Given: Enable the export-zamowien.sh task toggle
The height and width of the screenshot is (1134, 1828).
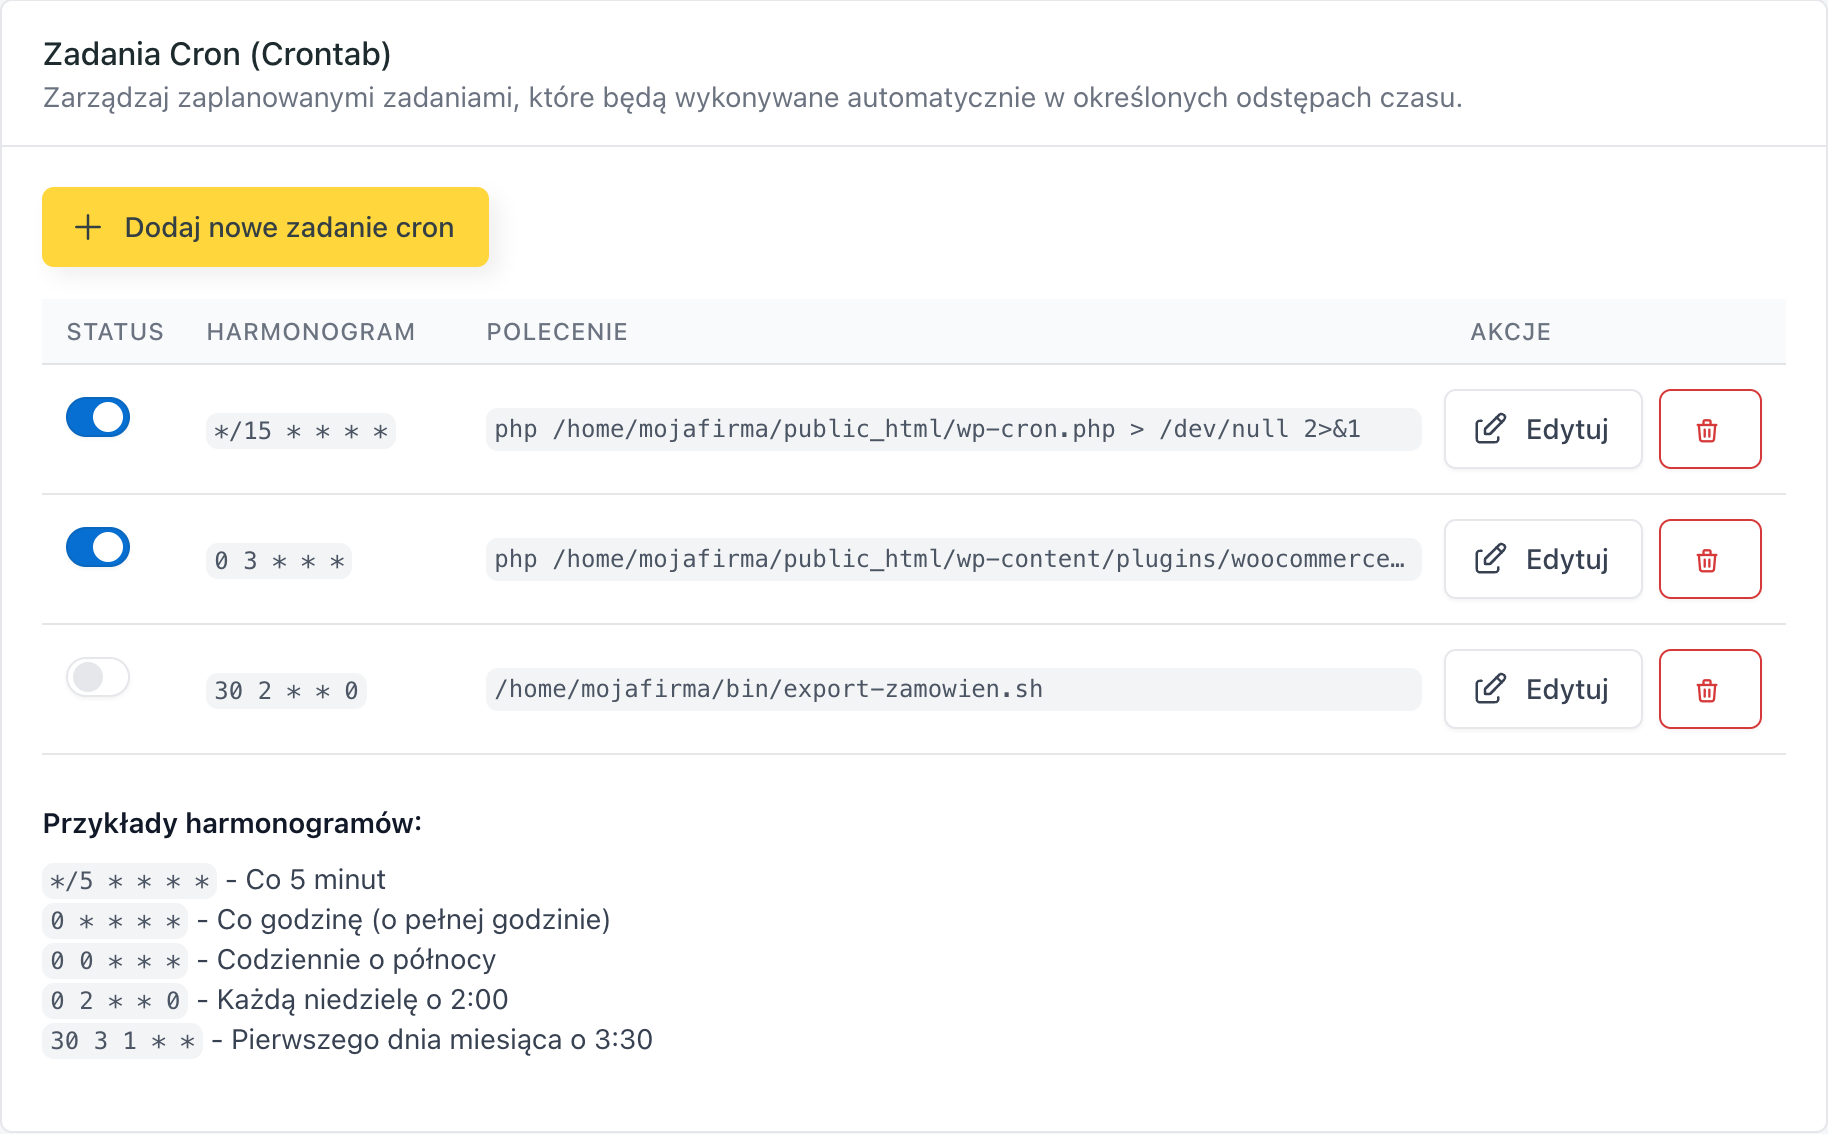Looking at the screenshot, I should tap(98, 677).
